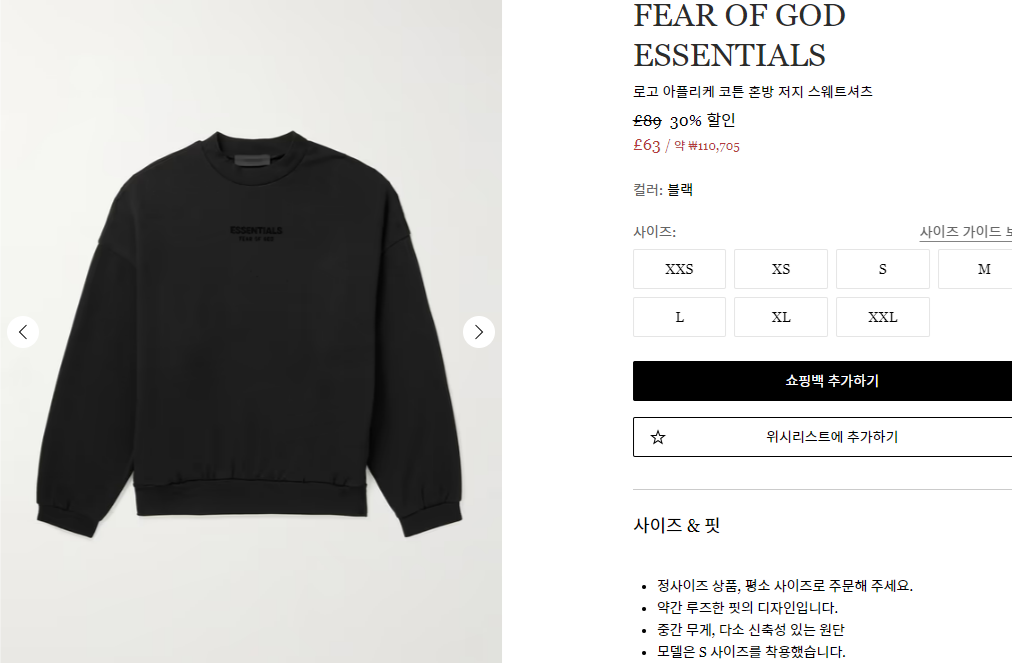
Task: Click the star icon on wishlist button
Action: 658,437
